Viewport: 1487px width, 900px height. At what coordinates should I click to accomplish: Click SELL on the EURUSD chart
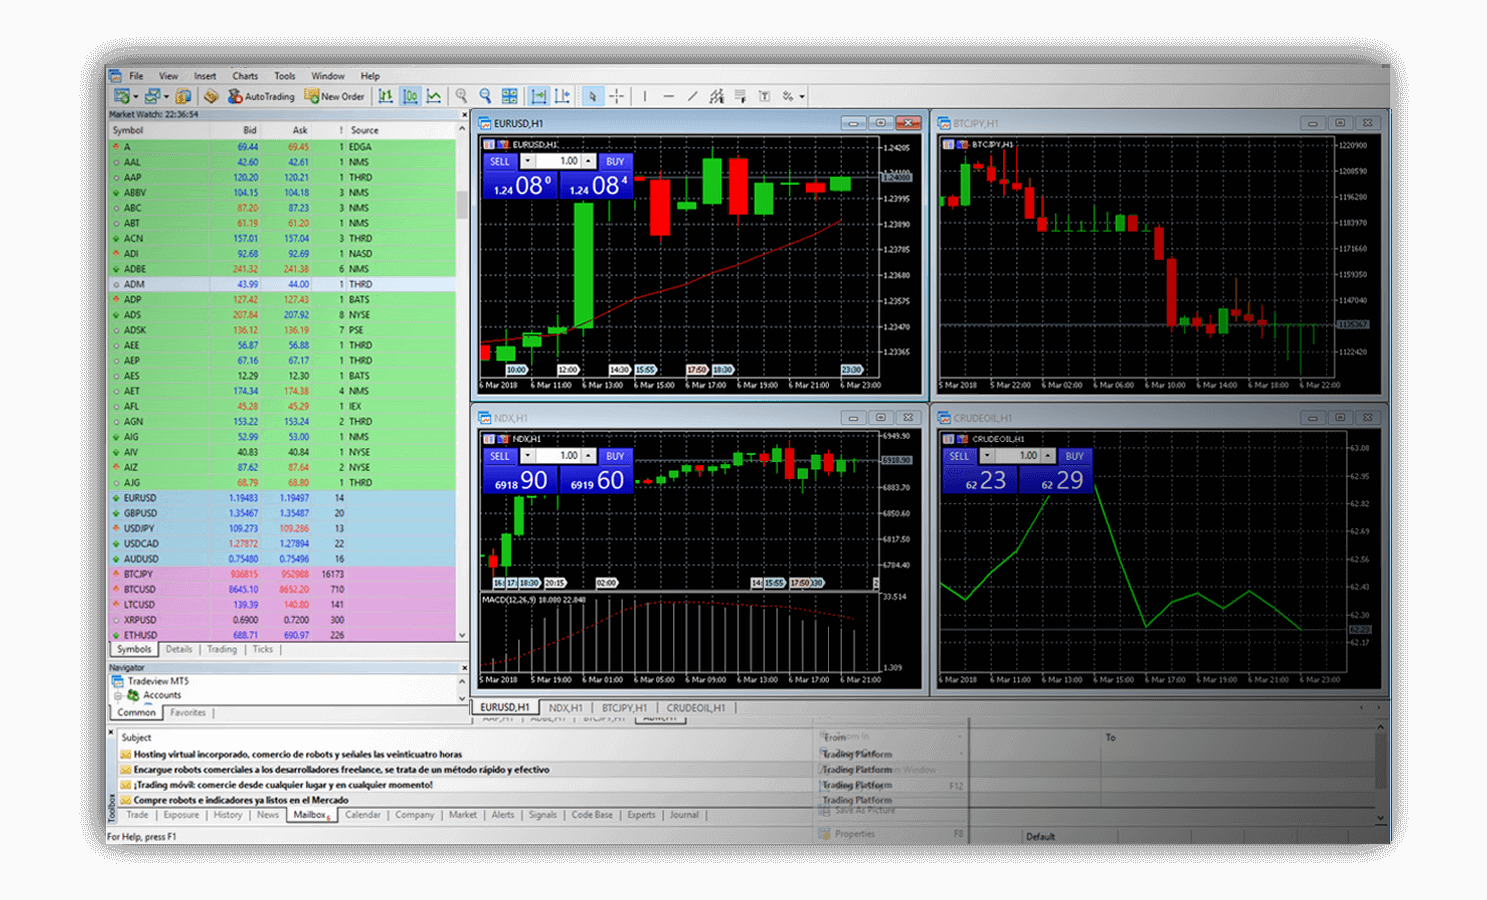[x=499, y=161]
